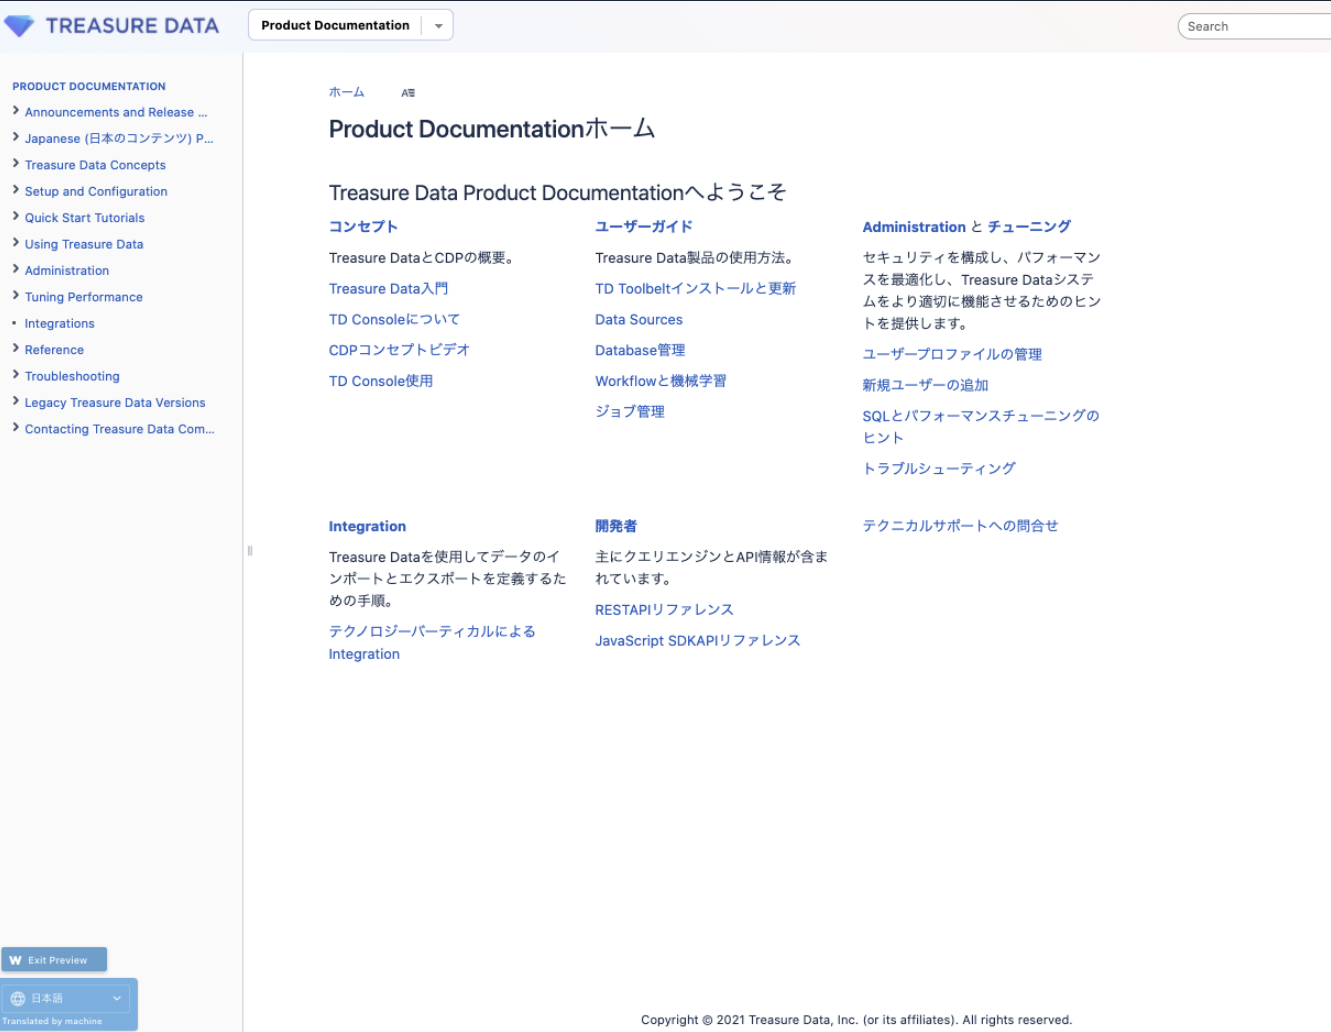Open the Treasure Data入門 link
Viewport: 1331px width, 1032px height.
(388, 289)
